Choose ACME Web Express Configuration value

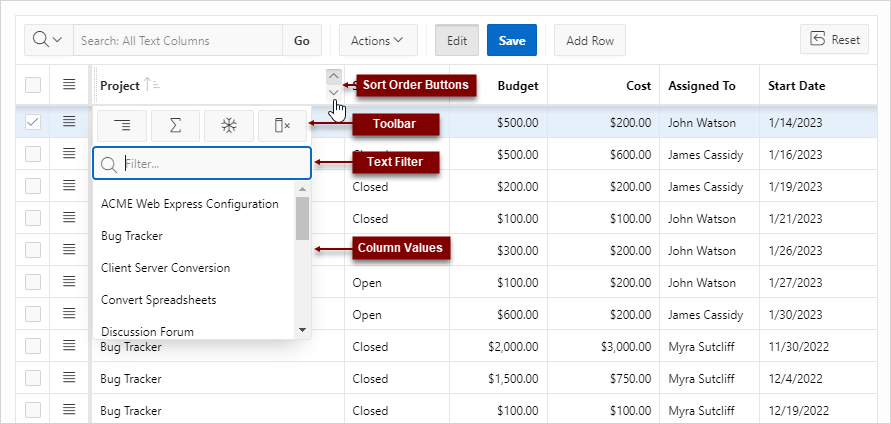coord(190,204)
